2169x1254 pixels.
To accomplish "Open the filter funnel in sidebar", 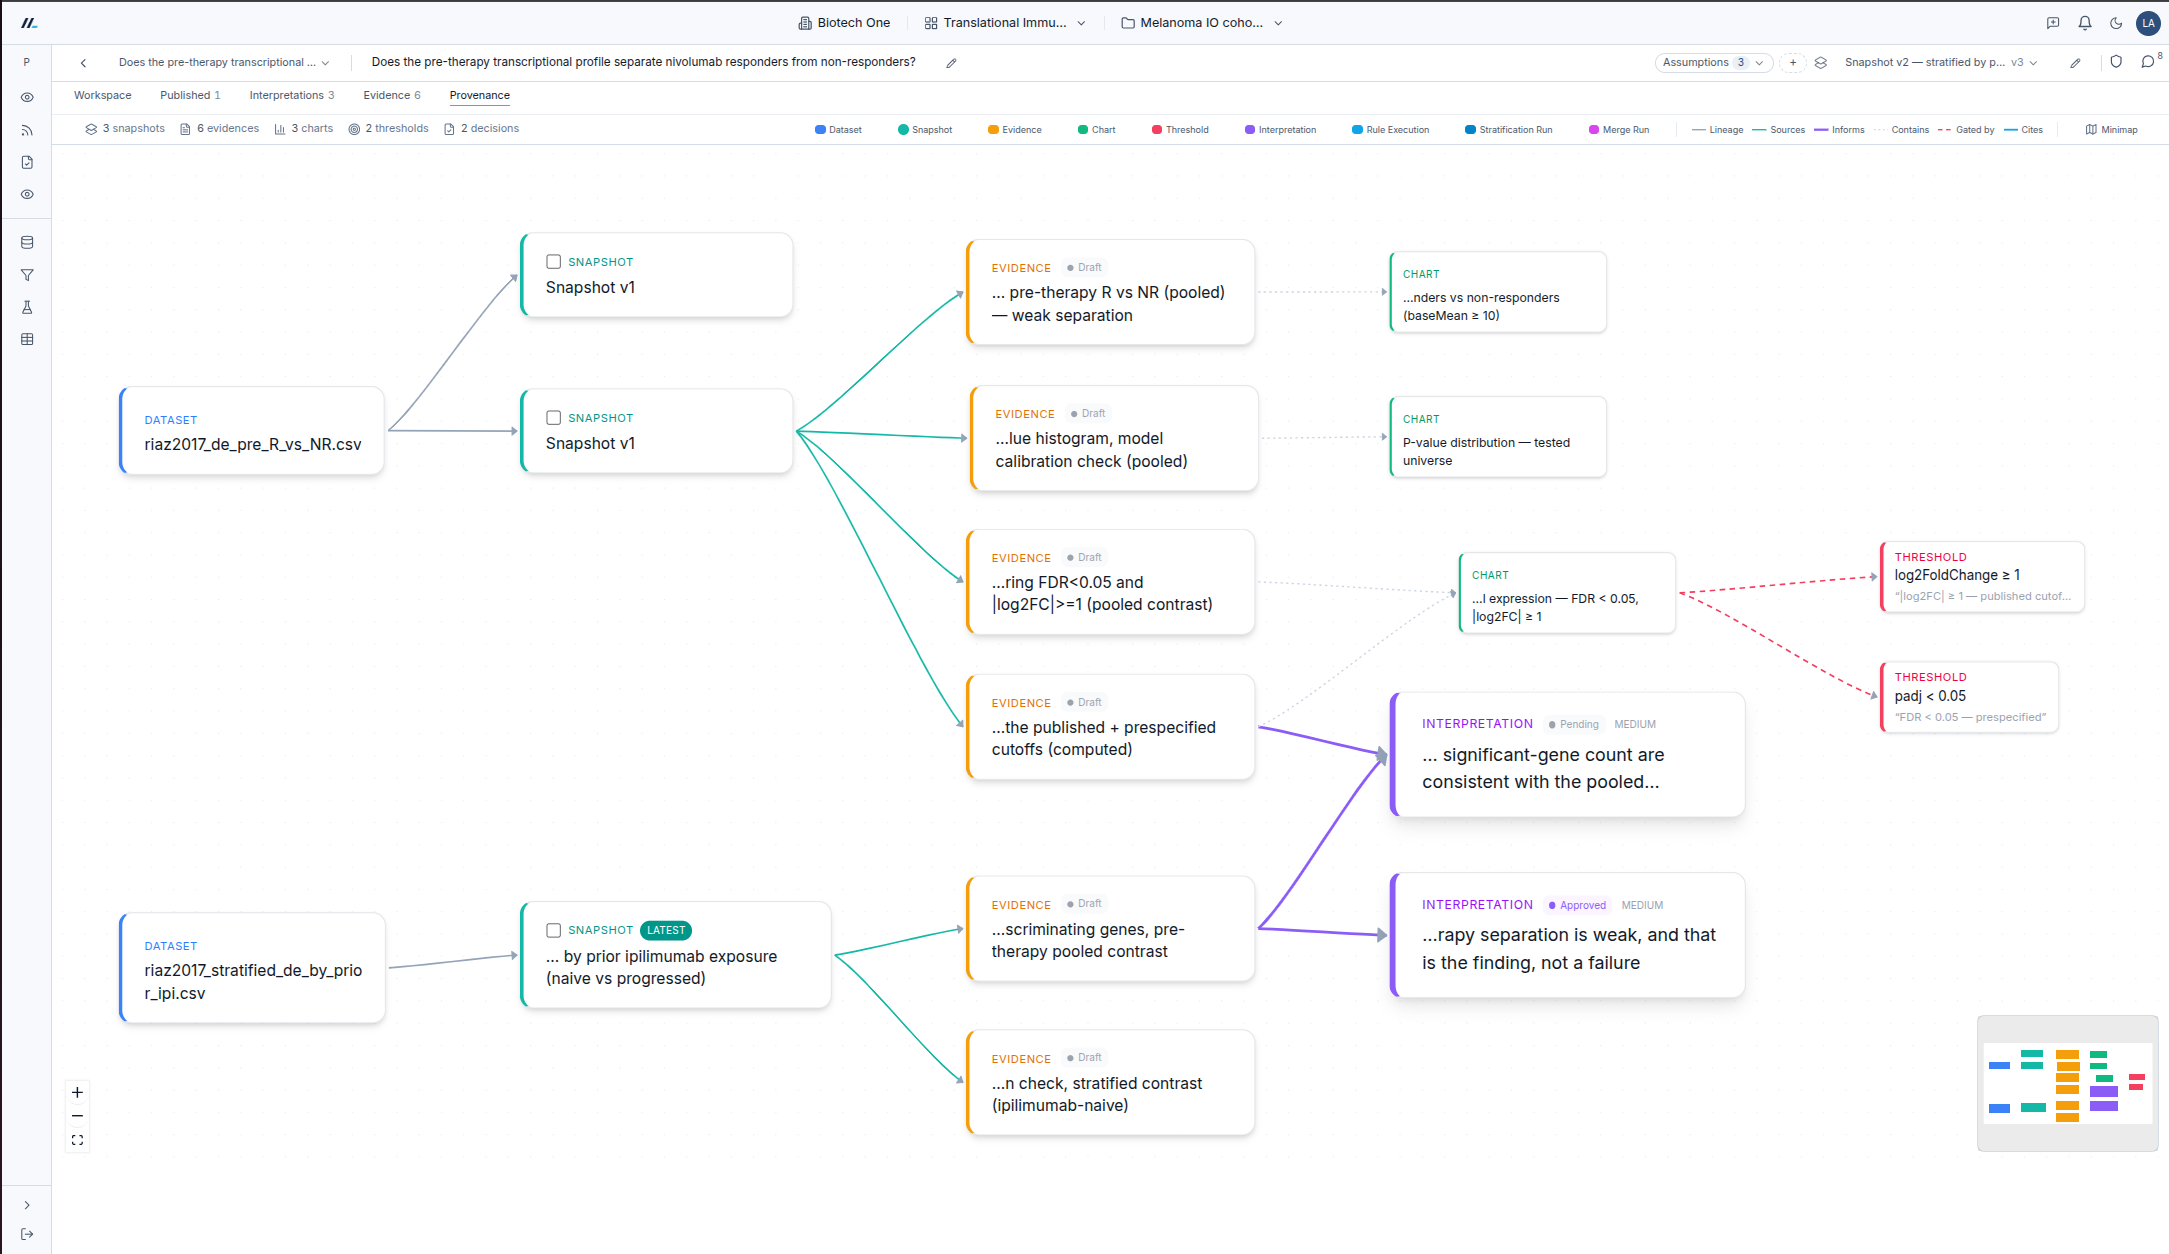I will click(x=27, y=275).
